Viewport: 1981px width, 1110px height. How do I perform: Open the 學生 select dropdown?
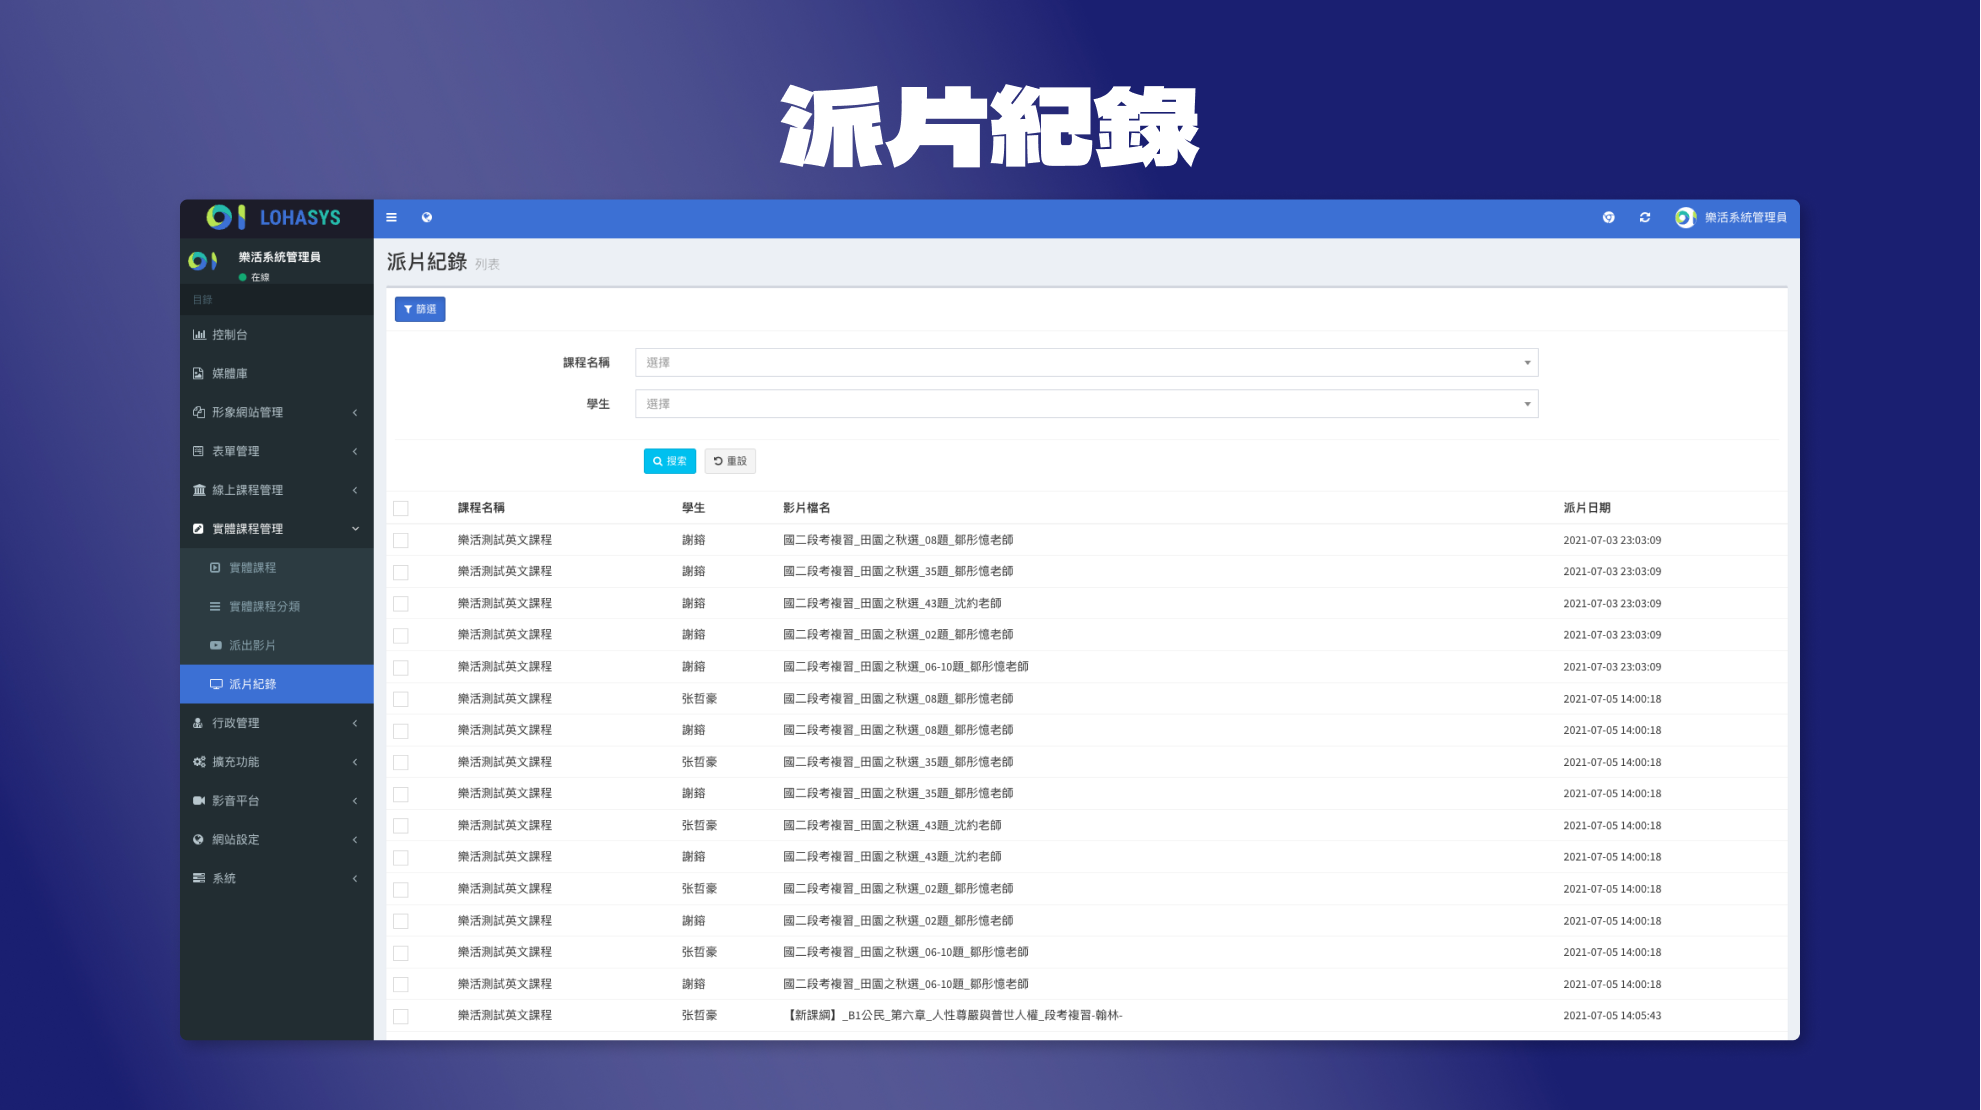click(x=1086, y=404)
